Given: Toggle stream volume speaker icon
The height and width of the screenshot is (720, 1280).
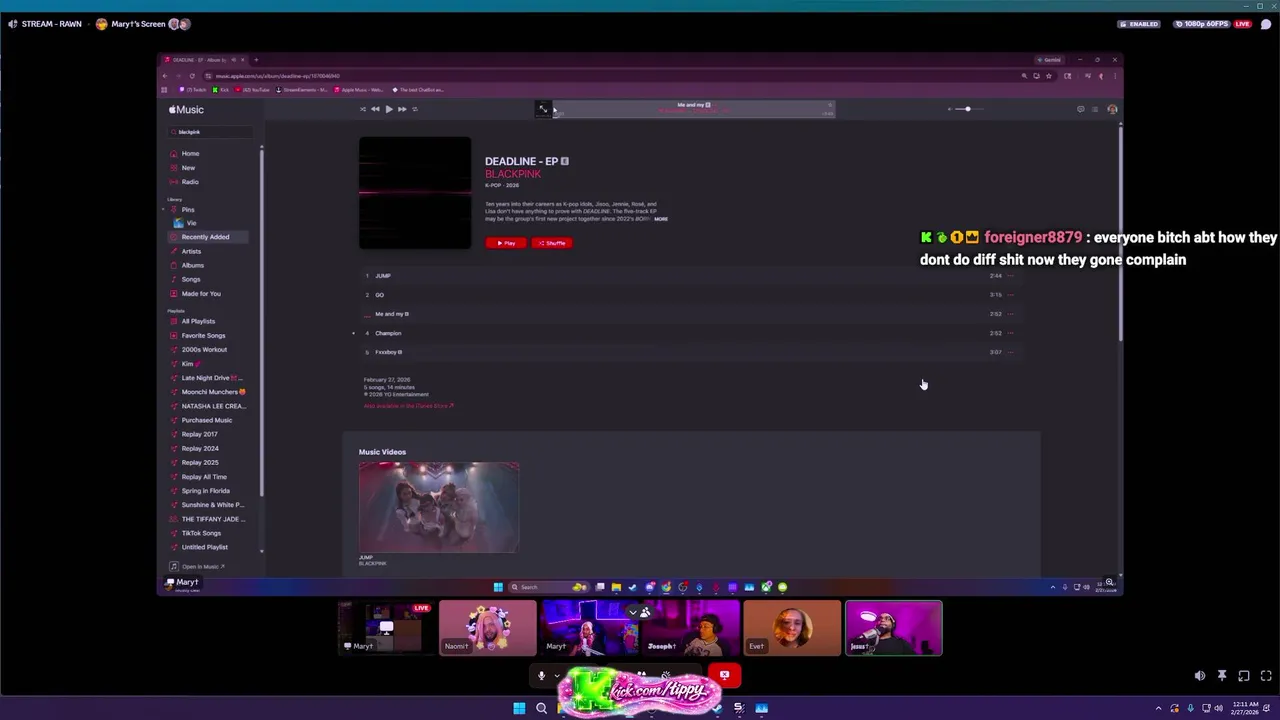Looking at the screenshot, I should coord(1199,676).
